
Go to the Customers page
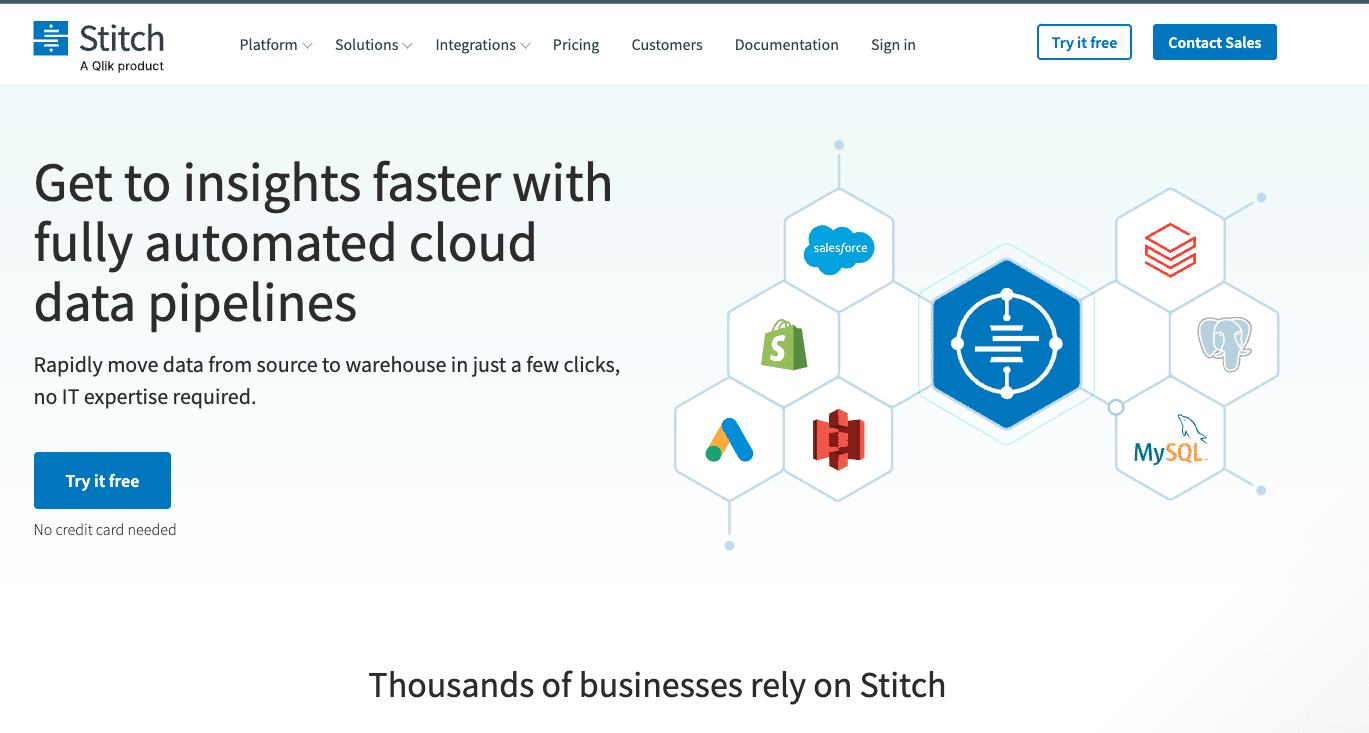pos(667,45)
